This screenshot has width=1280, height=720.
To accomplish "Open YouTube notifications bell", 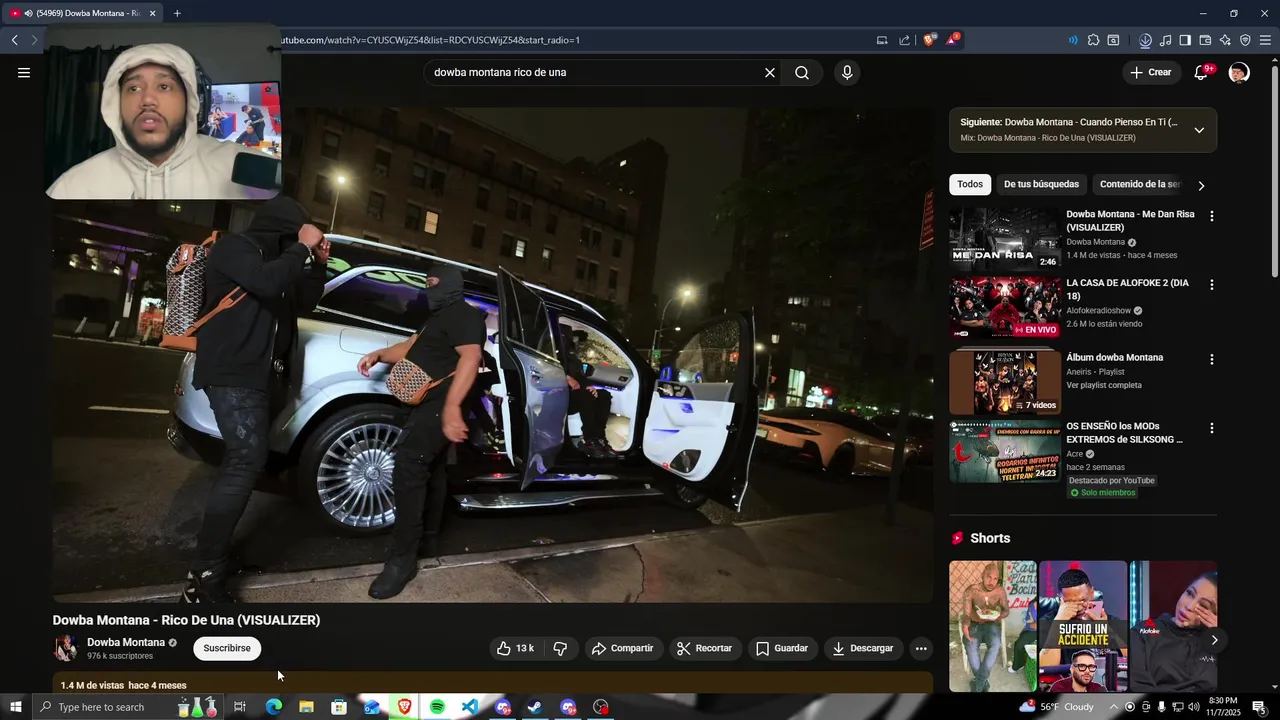I will pos(1202,72).
